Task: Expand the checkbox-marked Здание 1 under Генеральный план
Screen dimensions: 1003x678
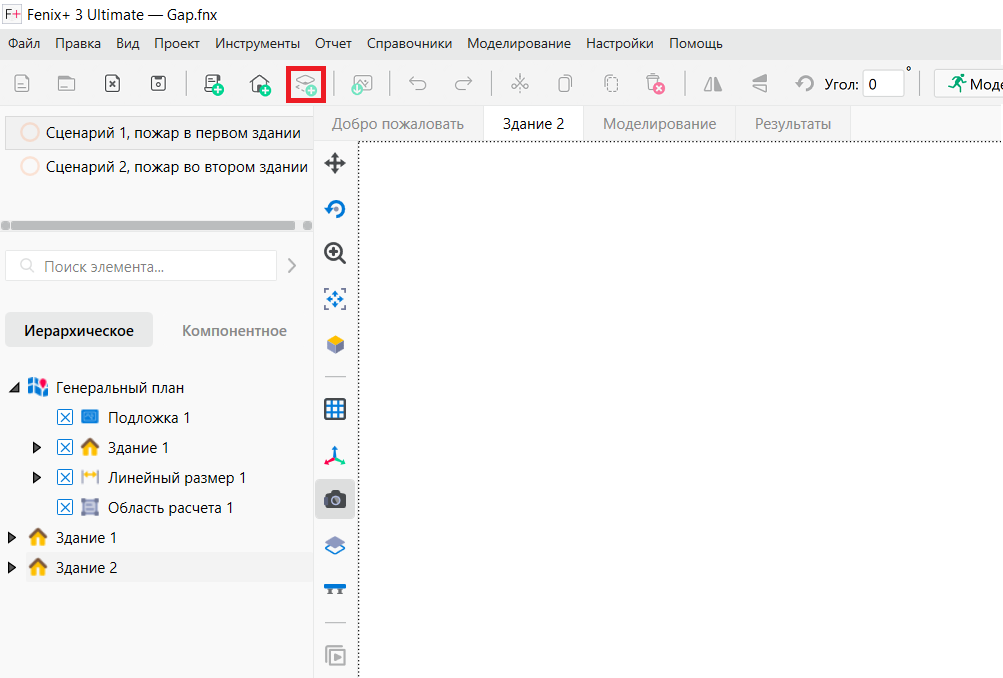Action: coord(37,448)
